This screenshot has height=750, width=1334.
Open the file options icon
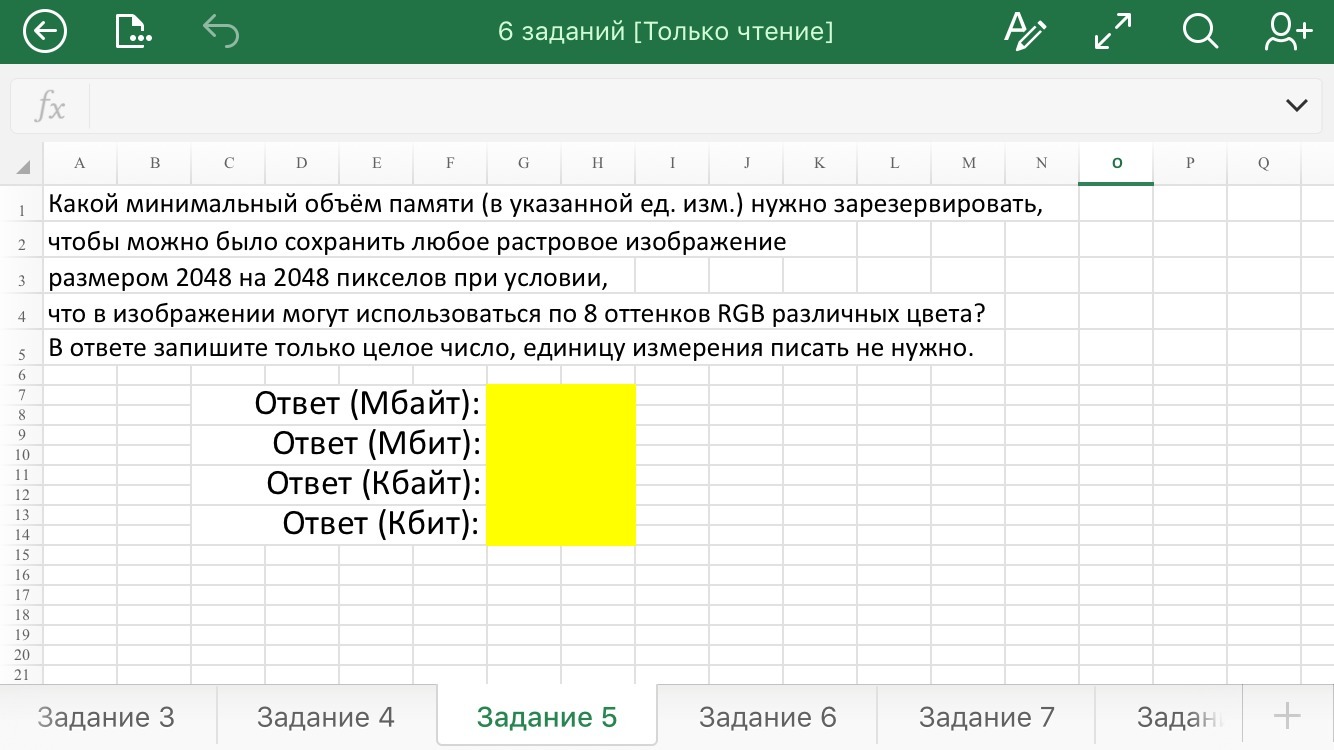pyautogui.click(x=132, y=32)
